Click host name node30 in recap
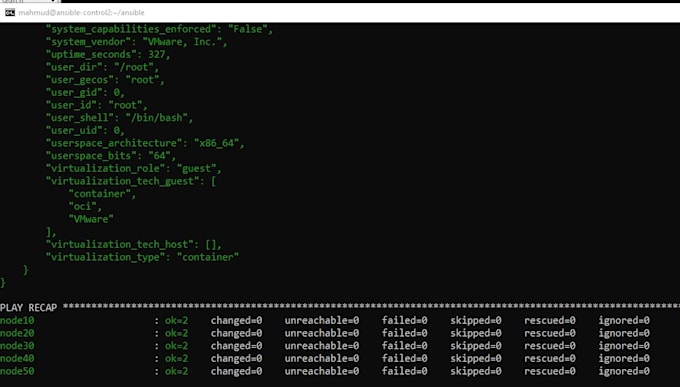The height and width of the screenshot is (387, 680). [x=17, y=345]
